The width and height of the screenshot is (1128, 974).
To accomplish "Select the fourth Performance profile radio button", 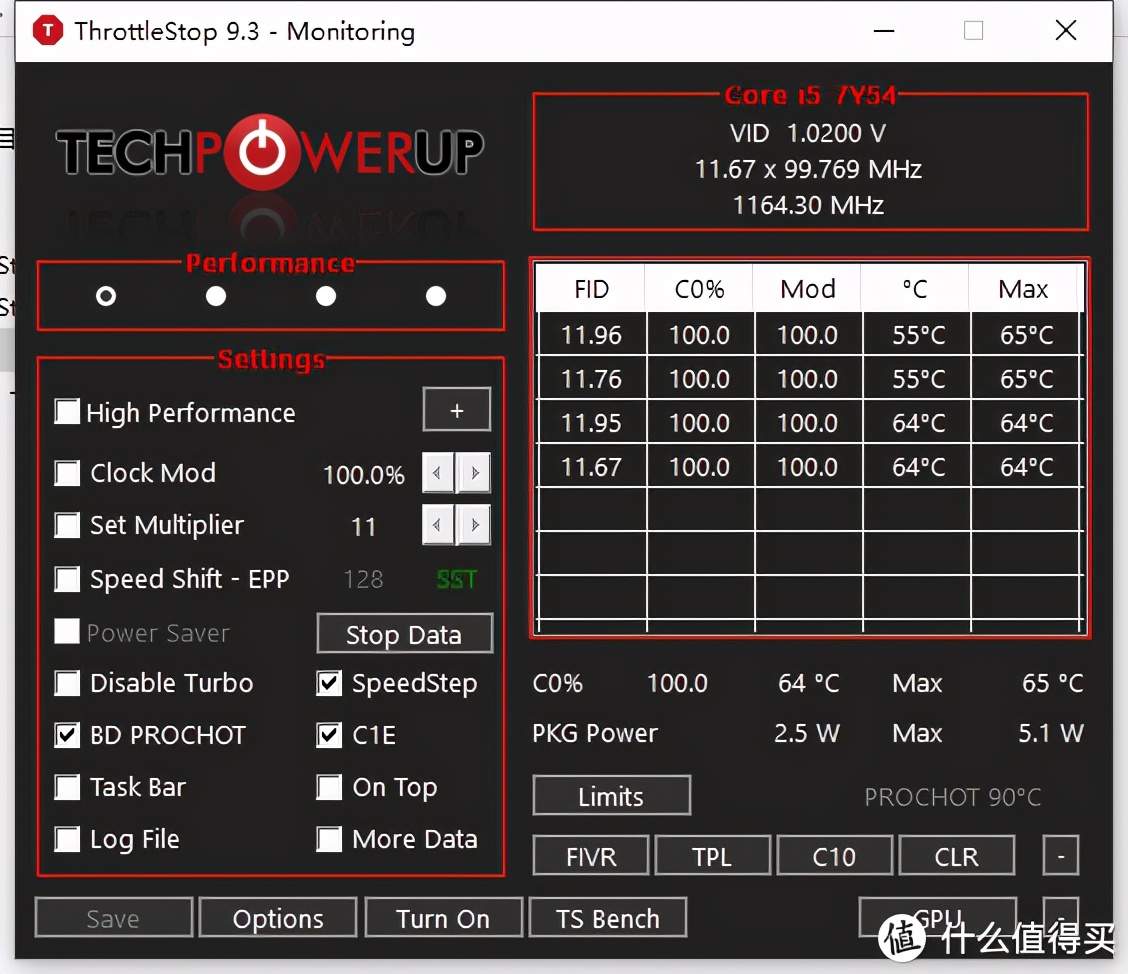I will (x=436, y=296).
